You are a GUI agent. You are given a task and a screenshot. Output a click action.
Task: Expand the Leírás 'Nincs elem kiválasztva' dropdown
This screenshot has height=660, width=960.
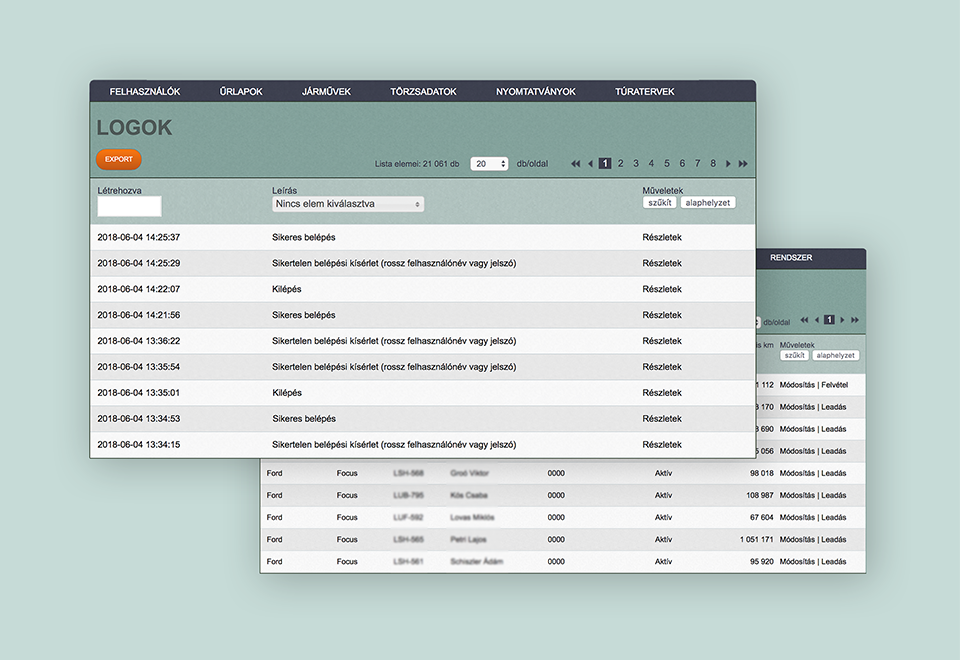click(x=348, y=204)
